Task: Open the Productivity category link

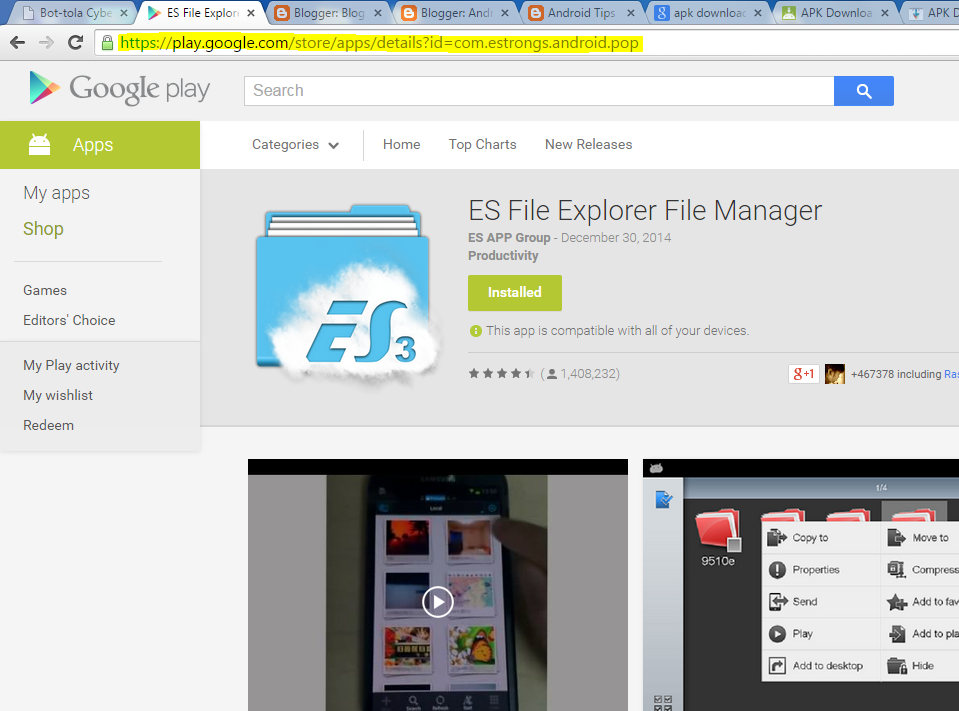Action: (503, 256)
